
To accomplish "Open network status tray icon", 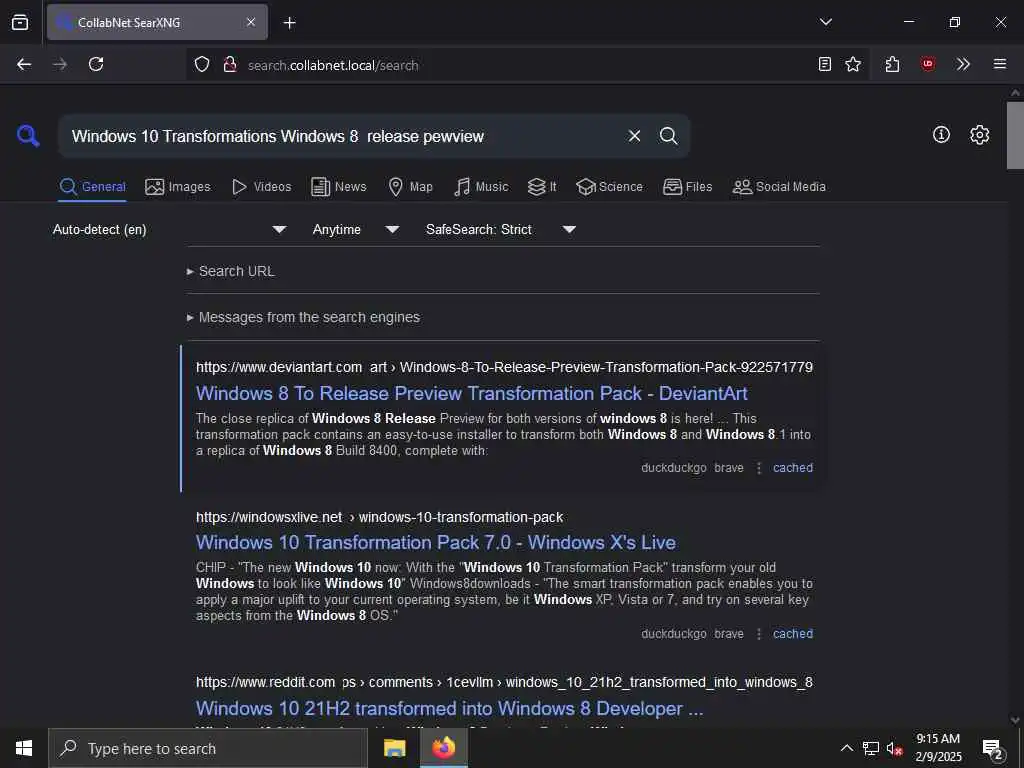I will [x=871, y=748].
